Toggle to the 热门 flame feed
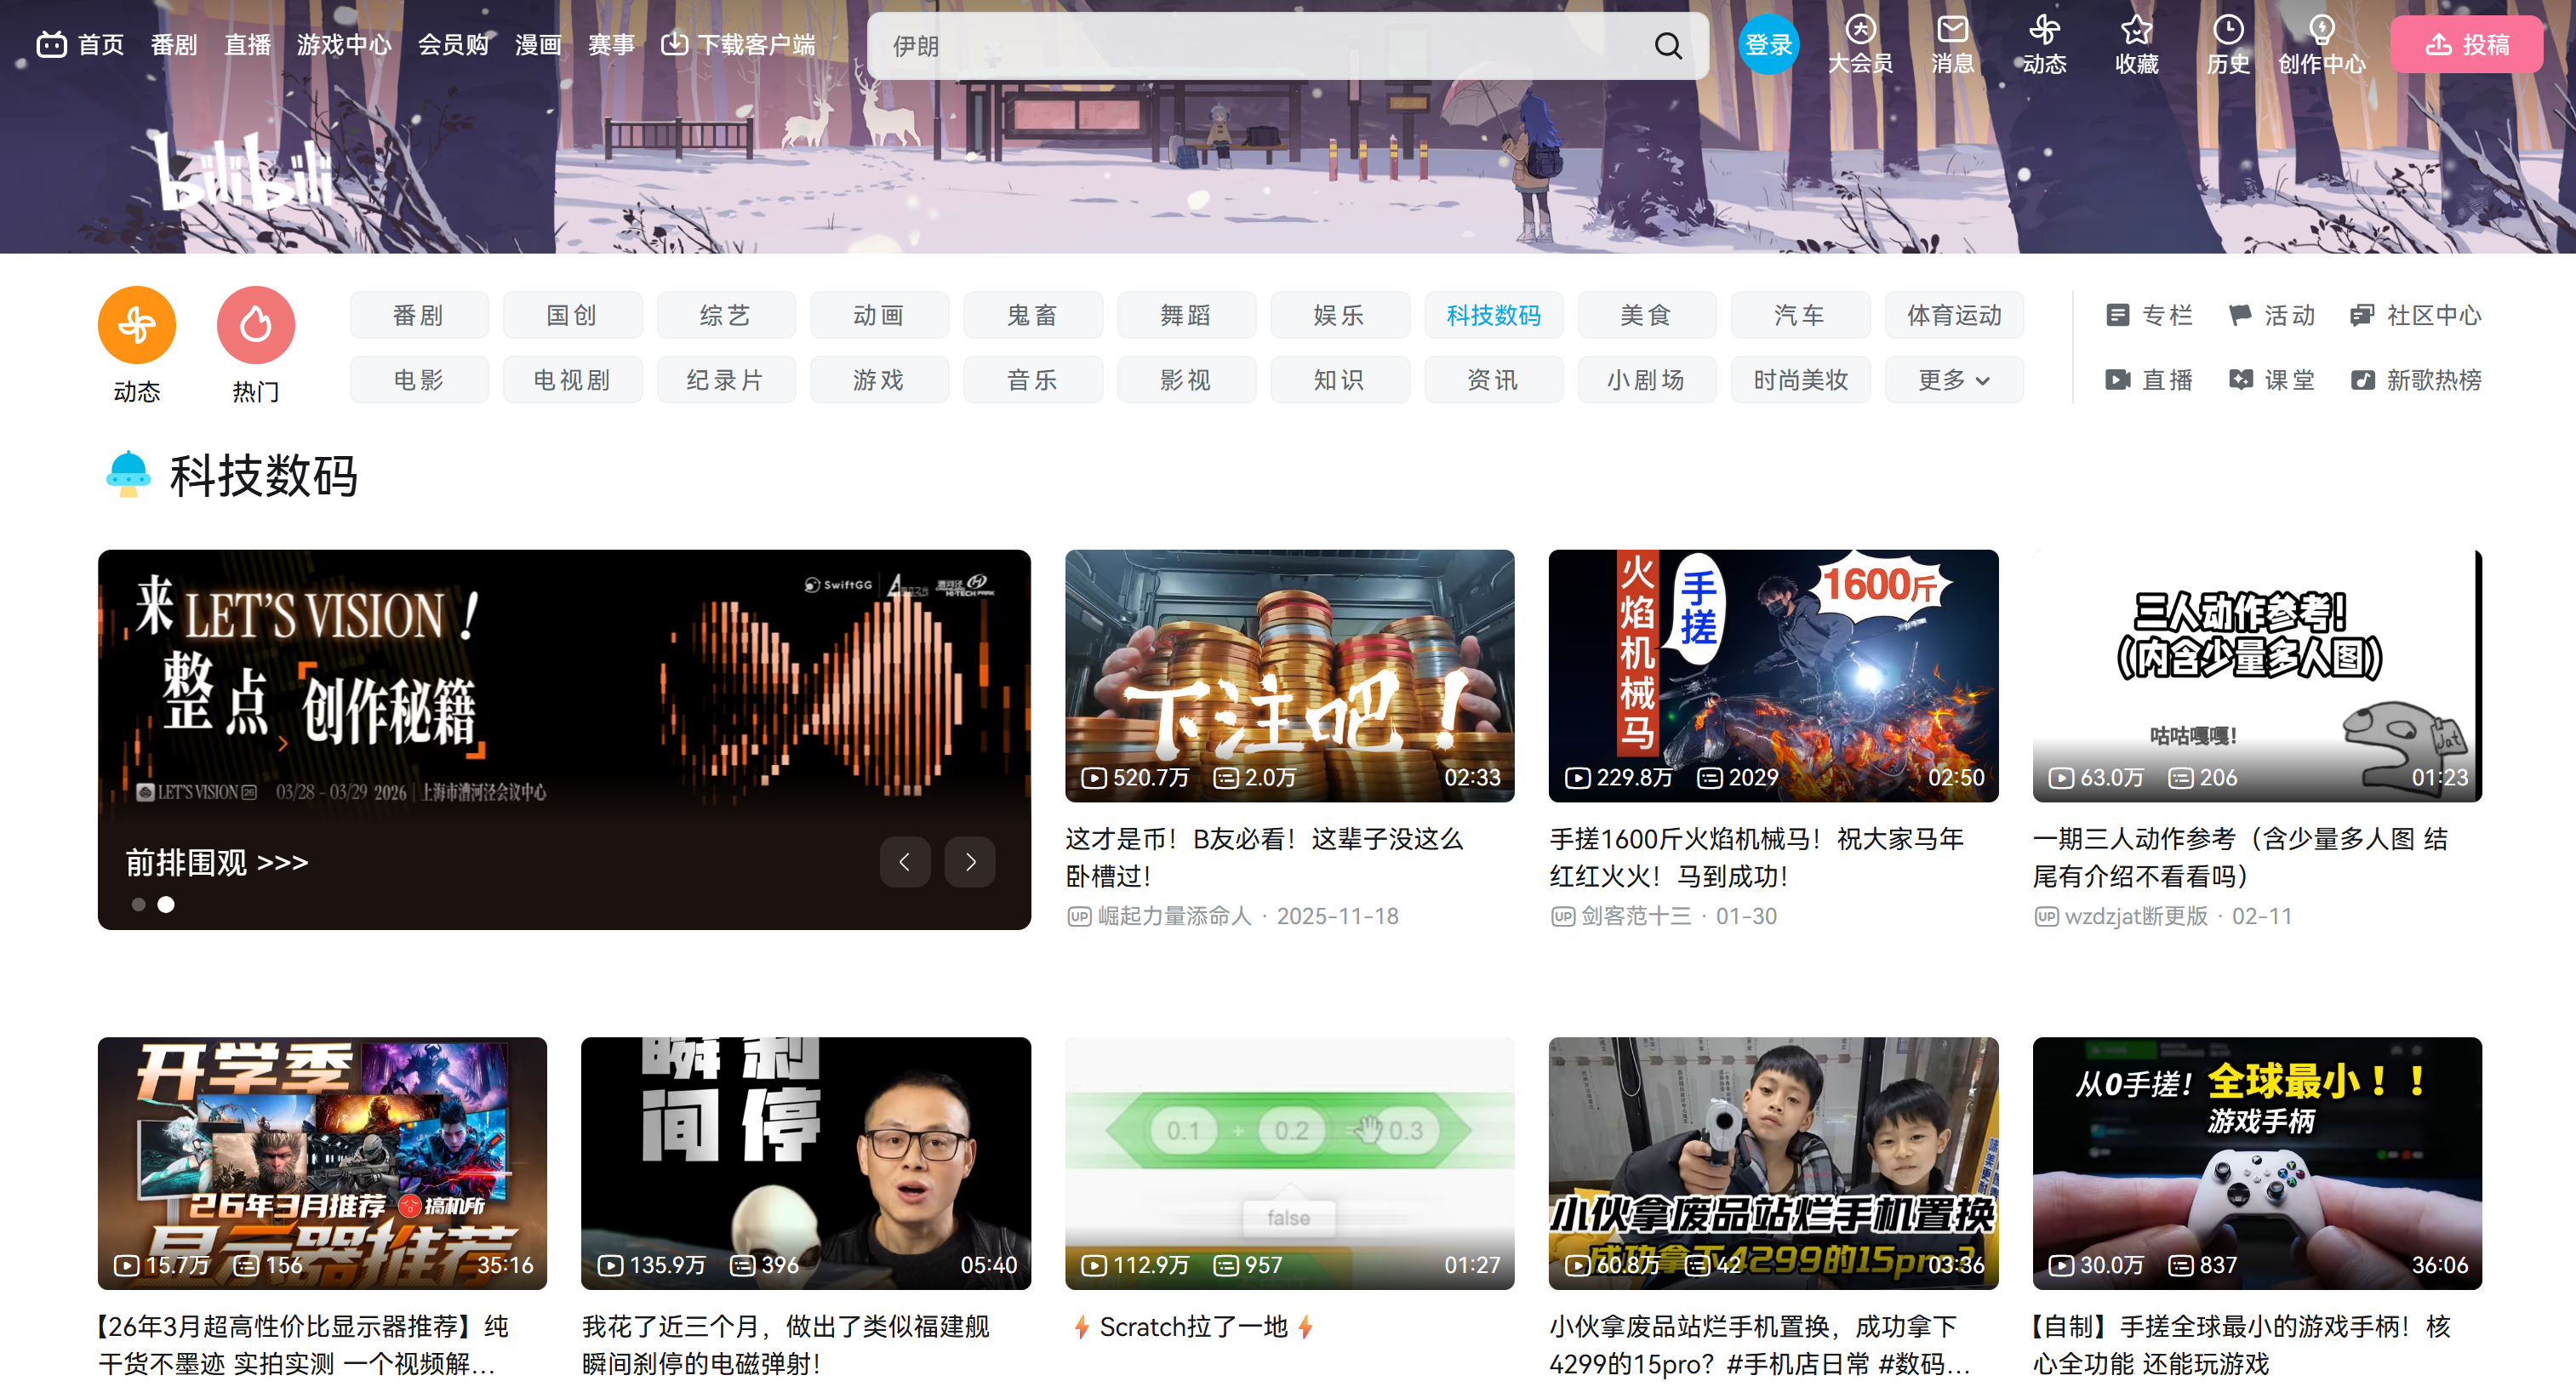Viewport: 2576px width, 1387px height. (255, 324)
